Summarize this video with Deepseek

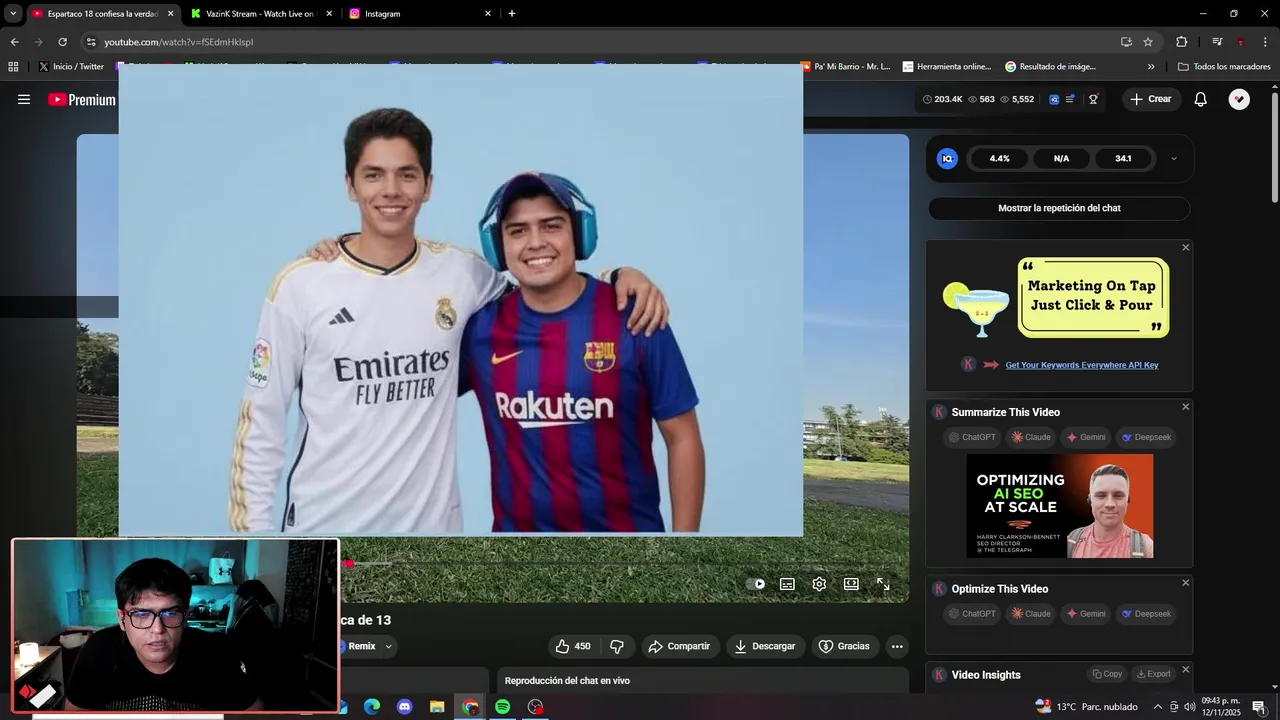coord(1146,437)
